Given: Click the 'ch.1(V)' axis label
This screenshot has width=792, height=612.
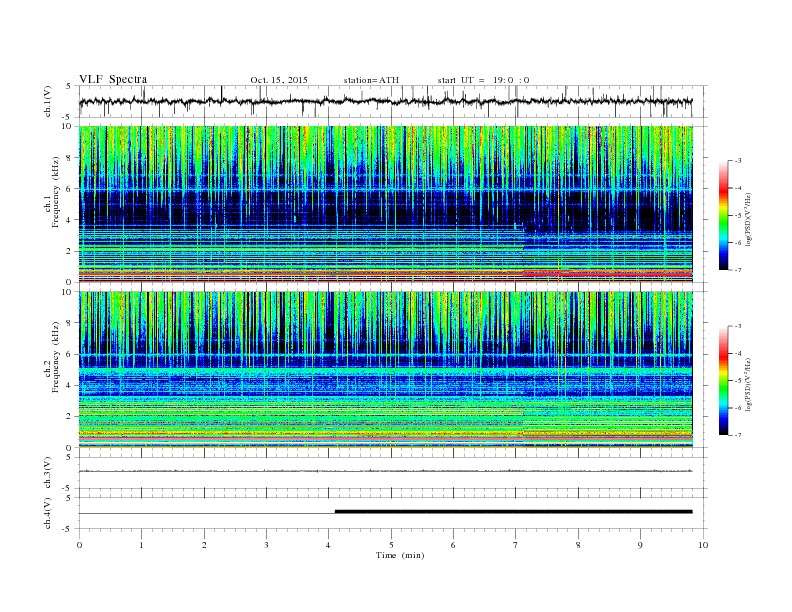Looking at the screenshot, I should point(47,101).
